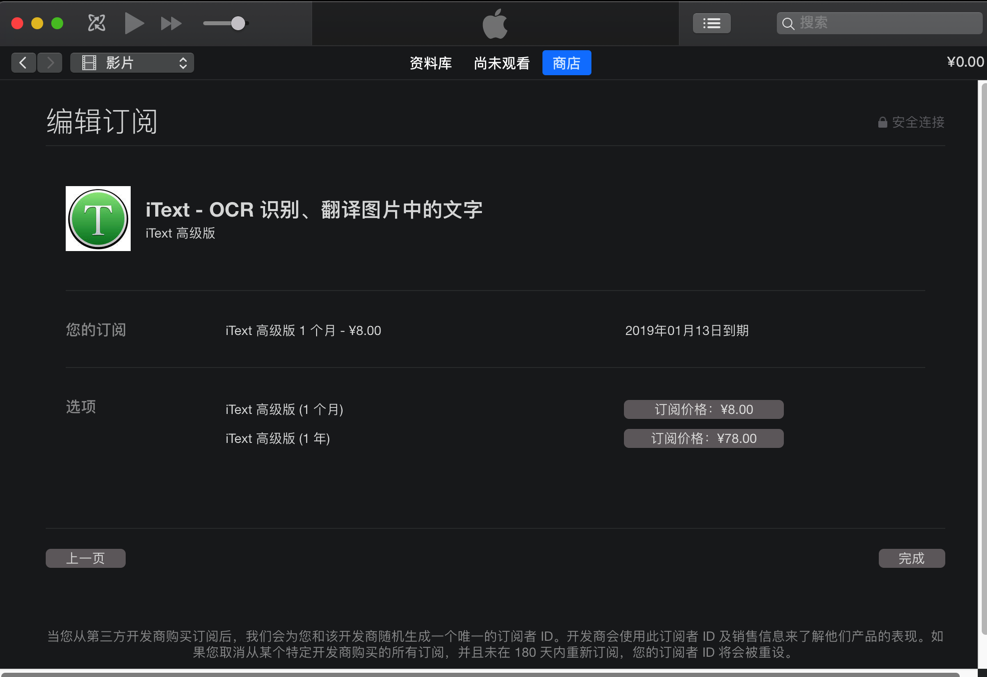Click the 完成 done button
Image resolution: width=987 pixels, height=677 pixels.
pos(911,558)
